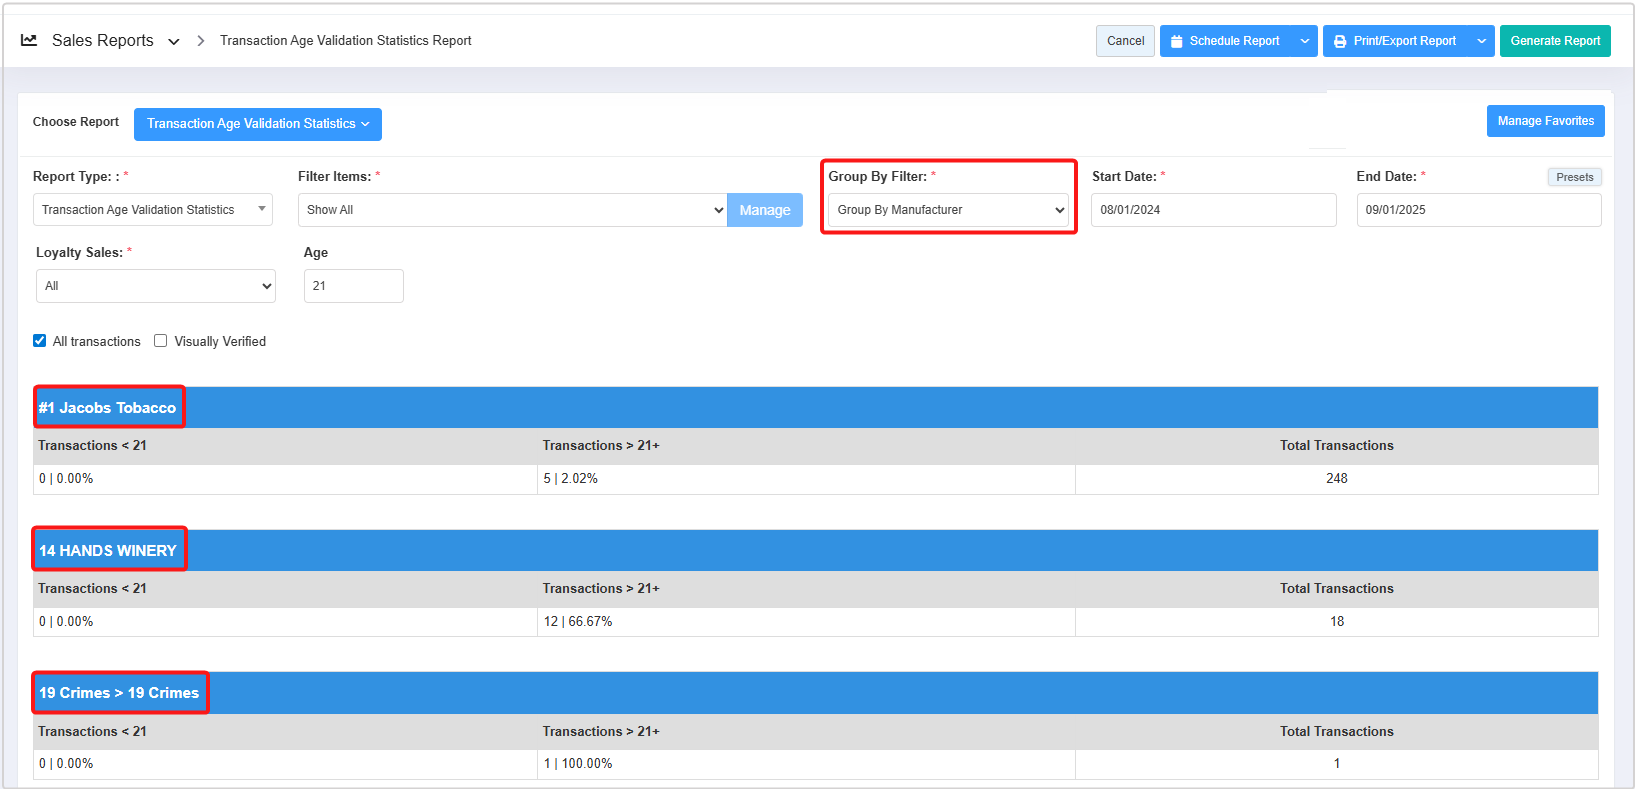Screen dimensions: 1635x789
Task: Expand the Print/Export Report dropdown arrow
Action: 1481,41
